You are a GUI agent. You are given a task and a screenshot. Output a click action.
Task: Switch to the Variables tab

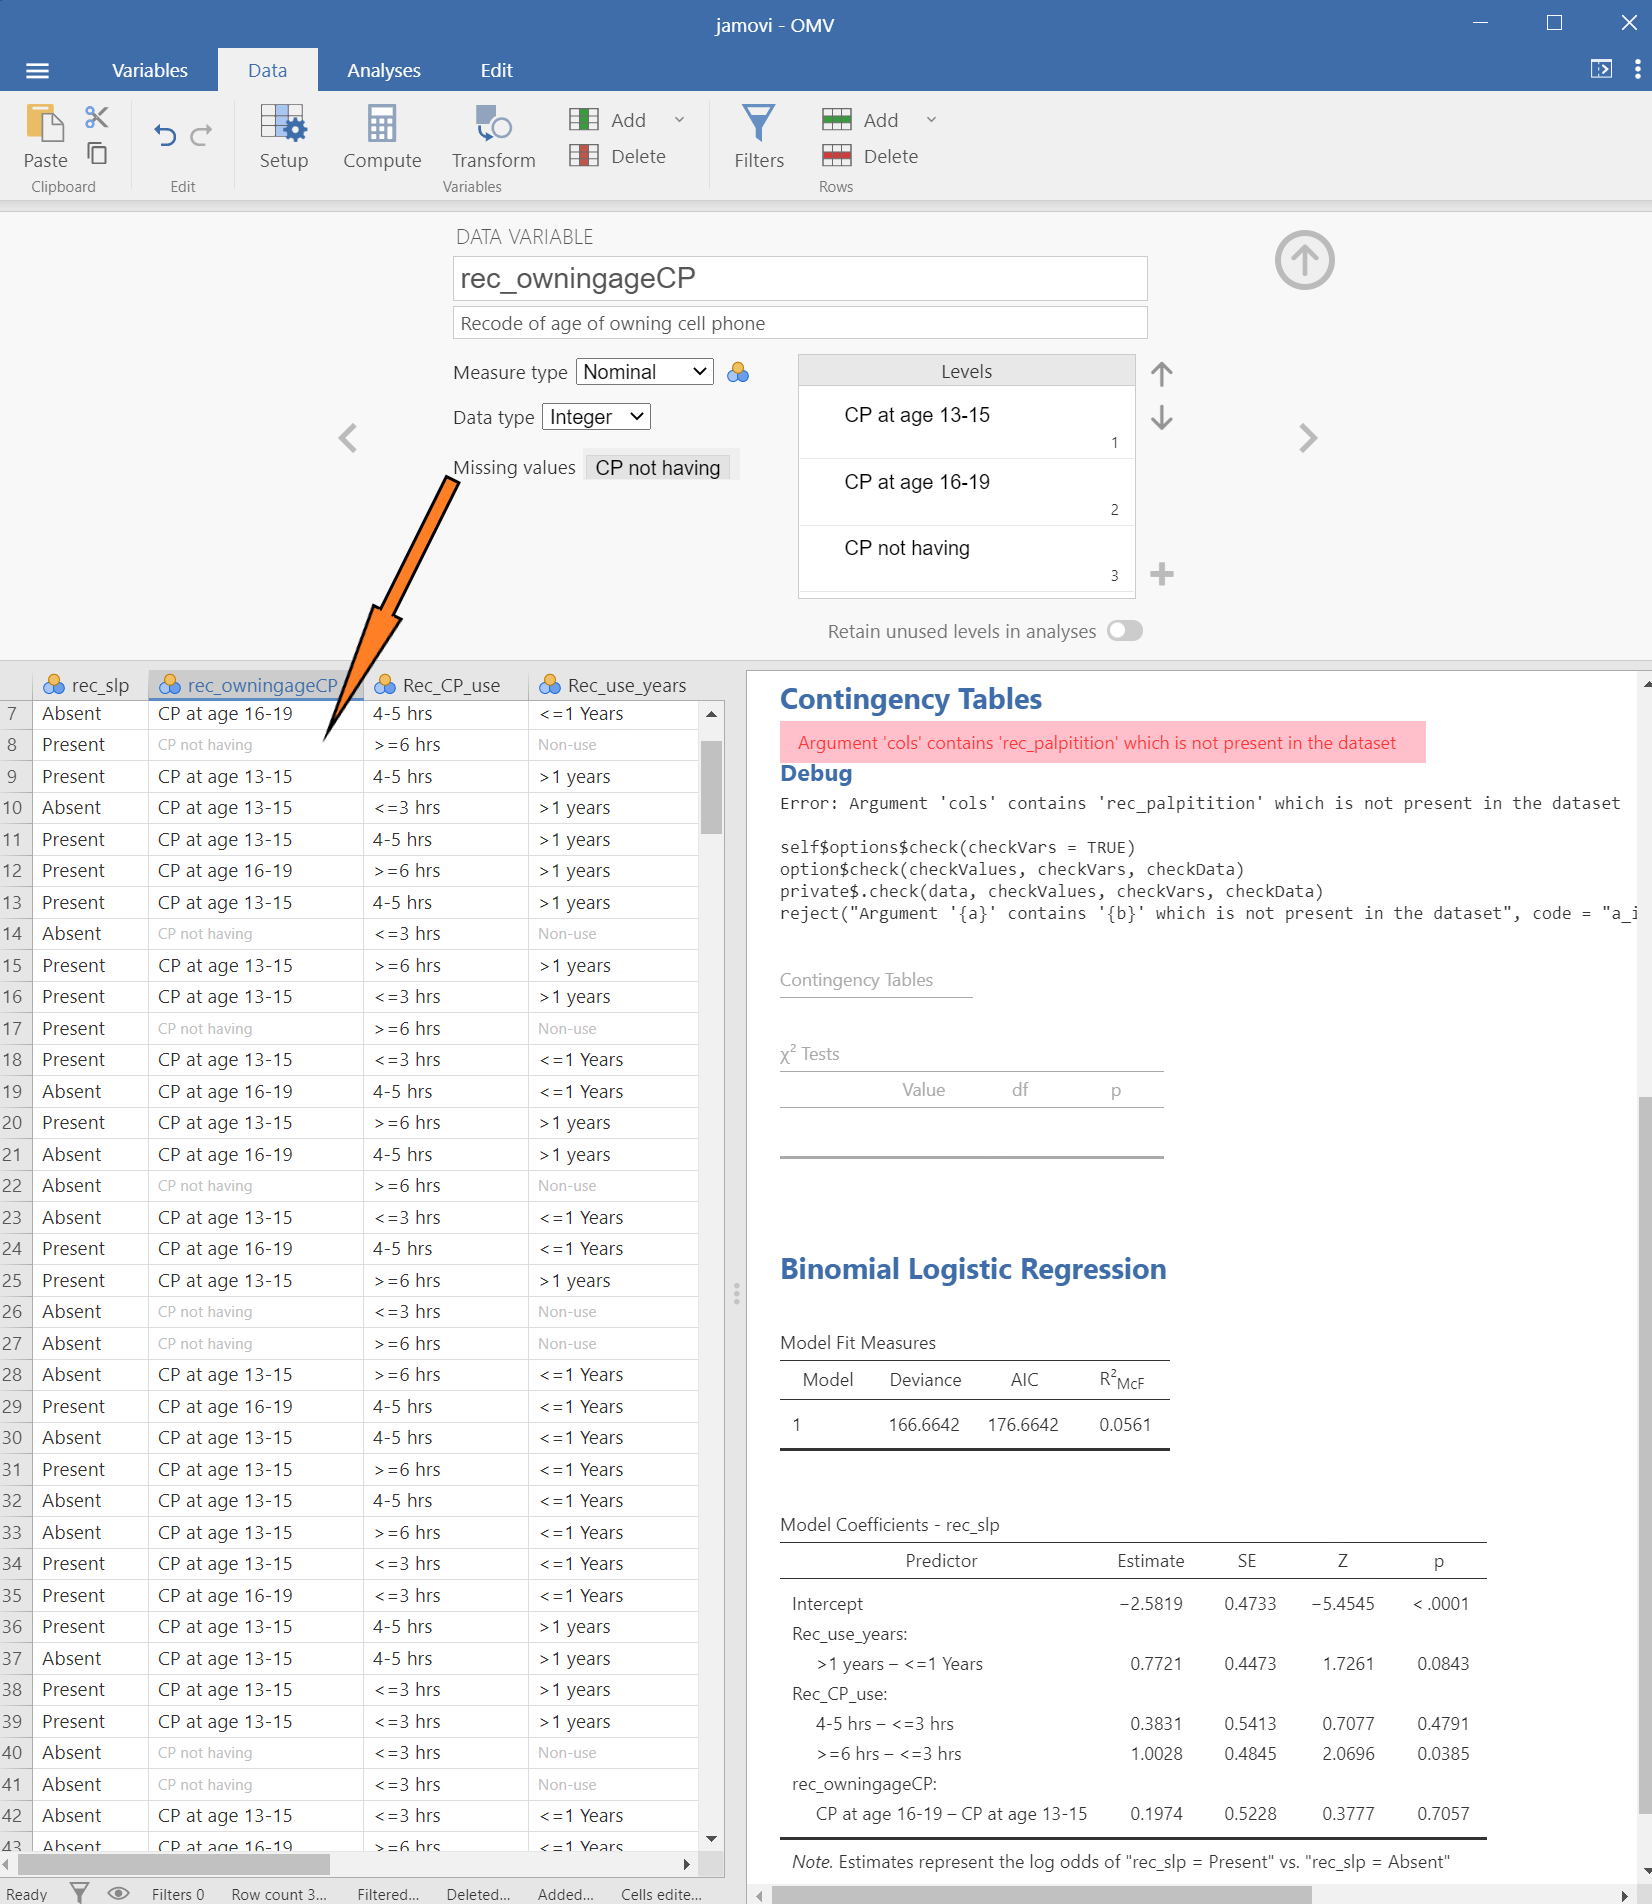(150, 70)
